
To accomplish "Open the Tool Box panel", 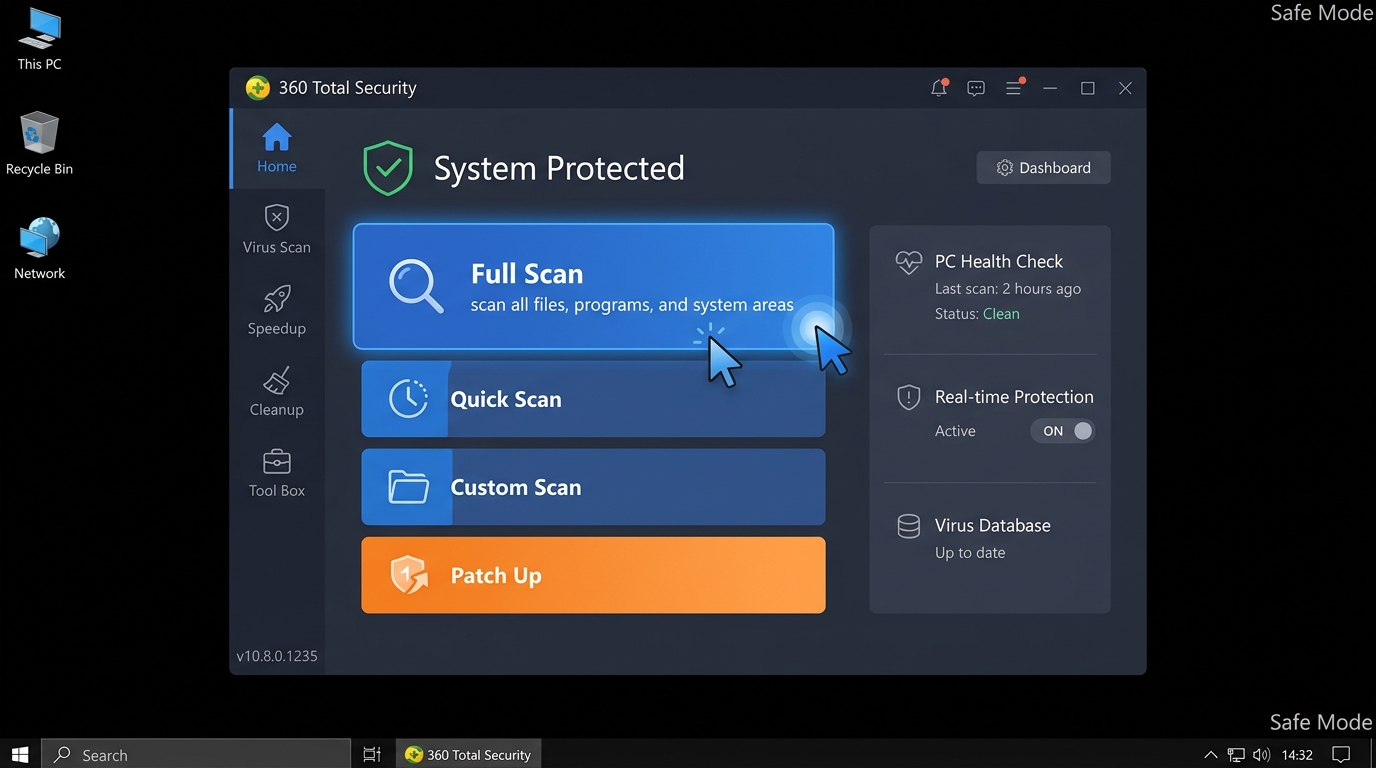I will click(x=276, y=472).
